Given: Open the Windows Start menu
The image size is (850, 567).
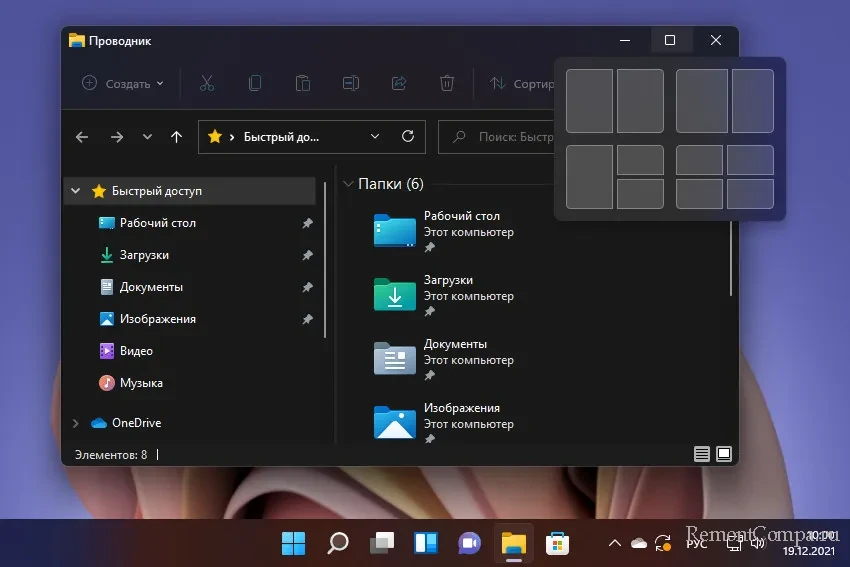Looking at the screenshot, I should [294, 543].
